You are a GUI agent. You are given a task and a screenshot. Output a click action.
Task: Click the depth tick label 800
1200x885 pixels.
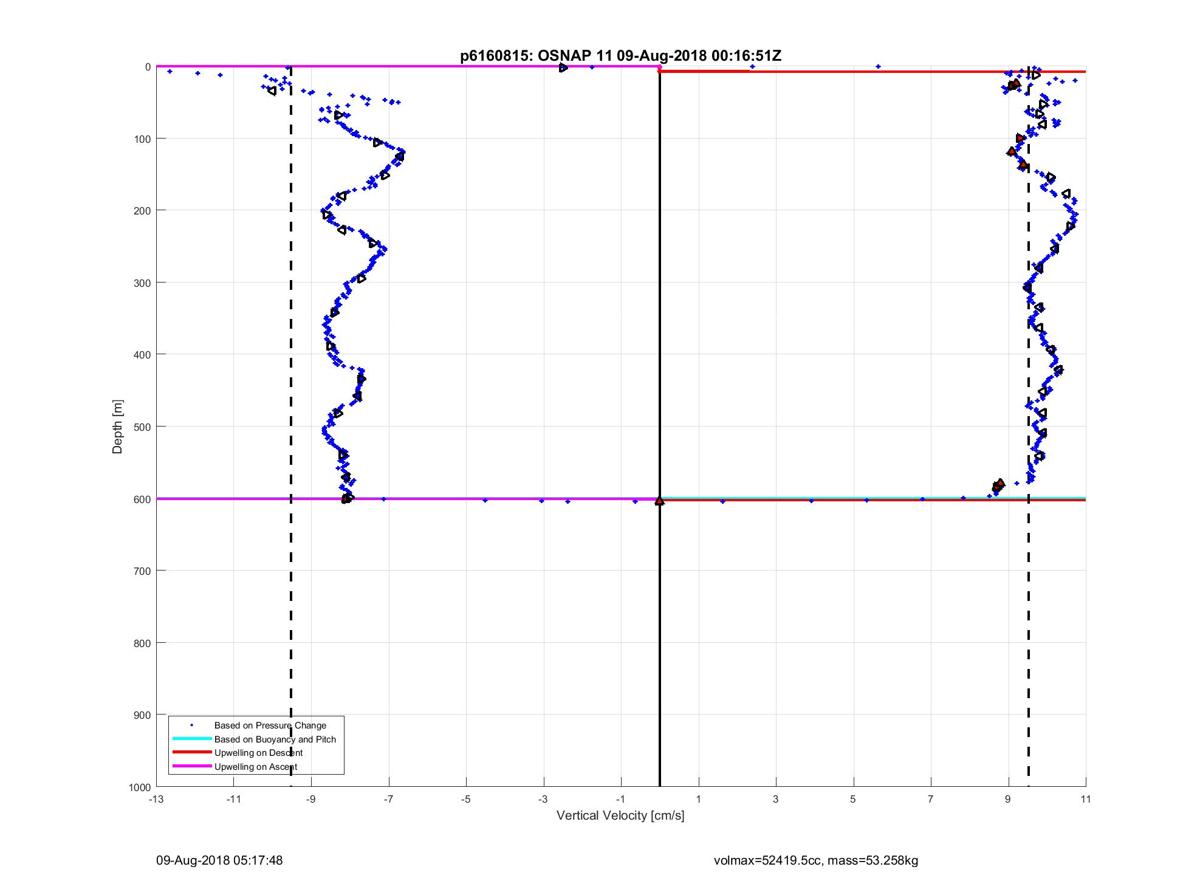tap(141, 643)
